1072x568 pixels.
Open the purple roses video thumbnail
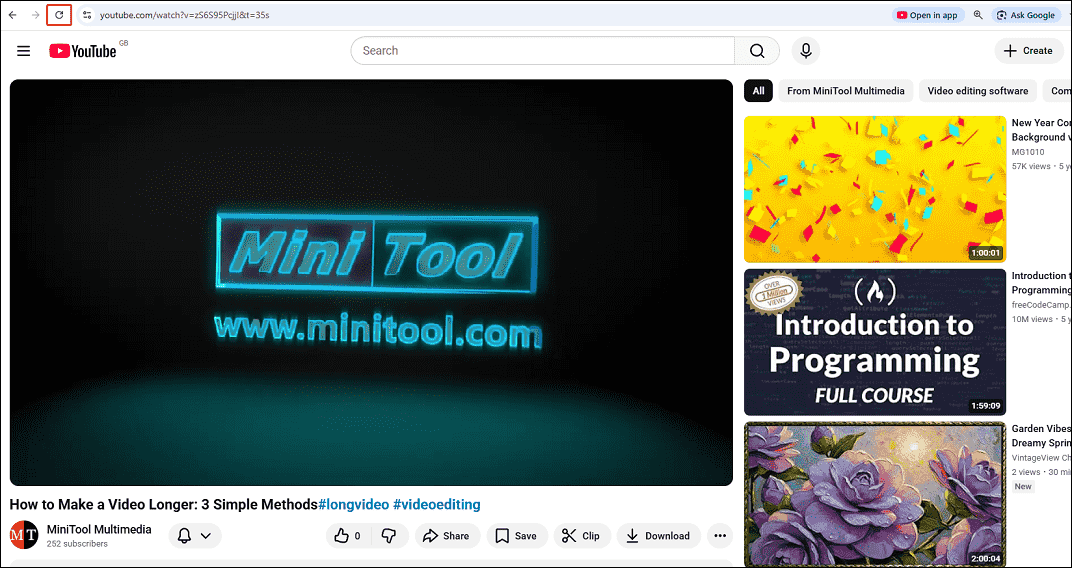tap(875, 494)
